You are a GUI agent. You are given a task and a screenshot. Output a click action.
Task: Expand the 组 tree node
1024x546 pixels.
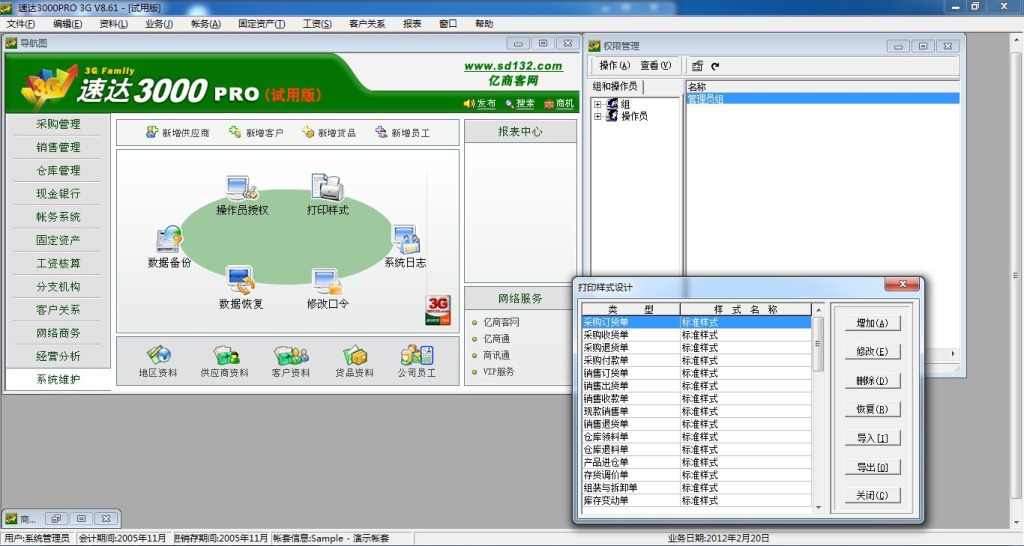(598, 104)
